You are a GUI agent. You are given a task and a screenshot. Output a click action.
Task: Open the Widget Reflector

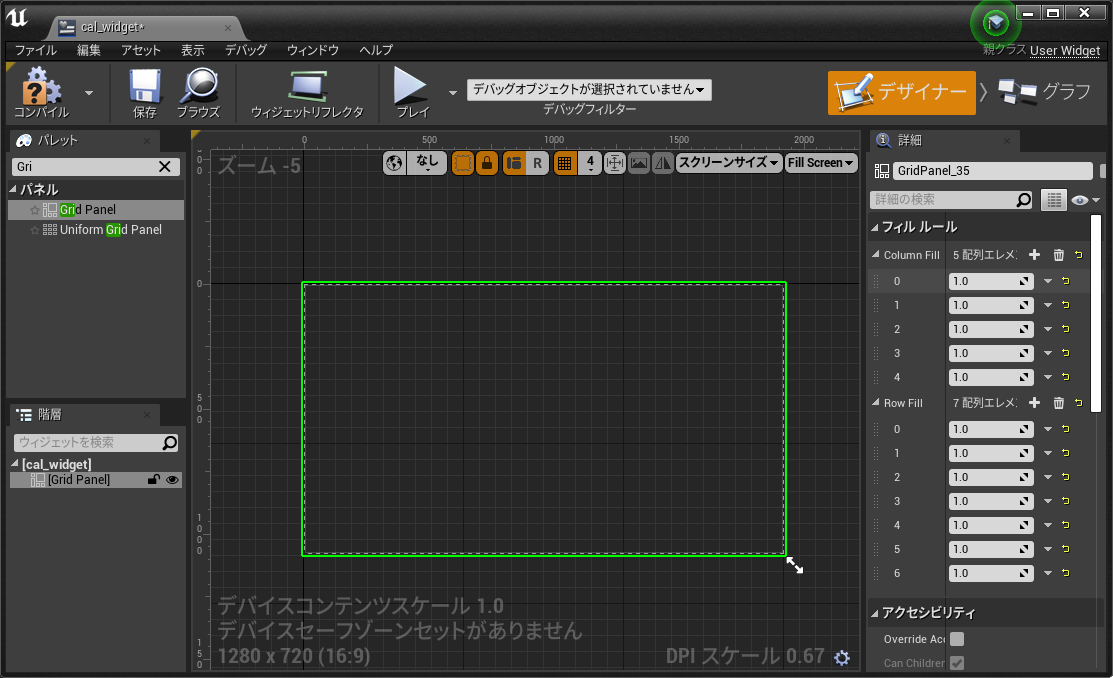coord(307,93)
